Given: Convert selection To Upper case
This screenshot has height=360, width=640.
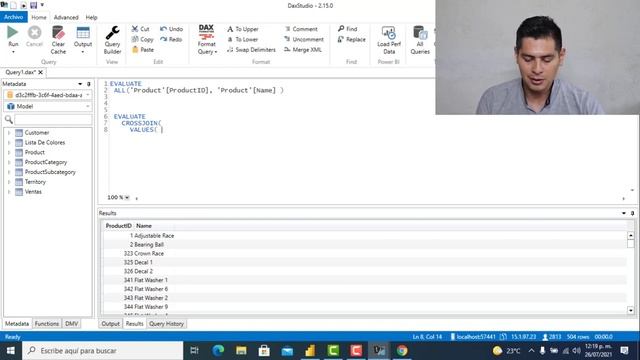Looking at the screenshot, I should (243, 29).
